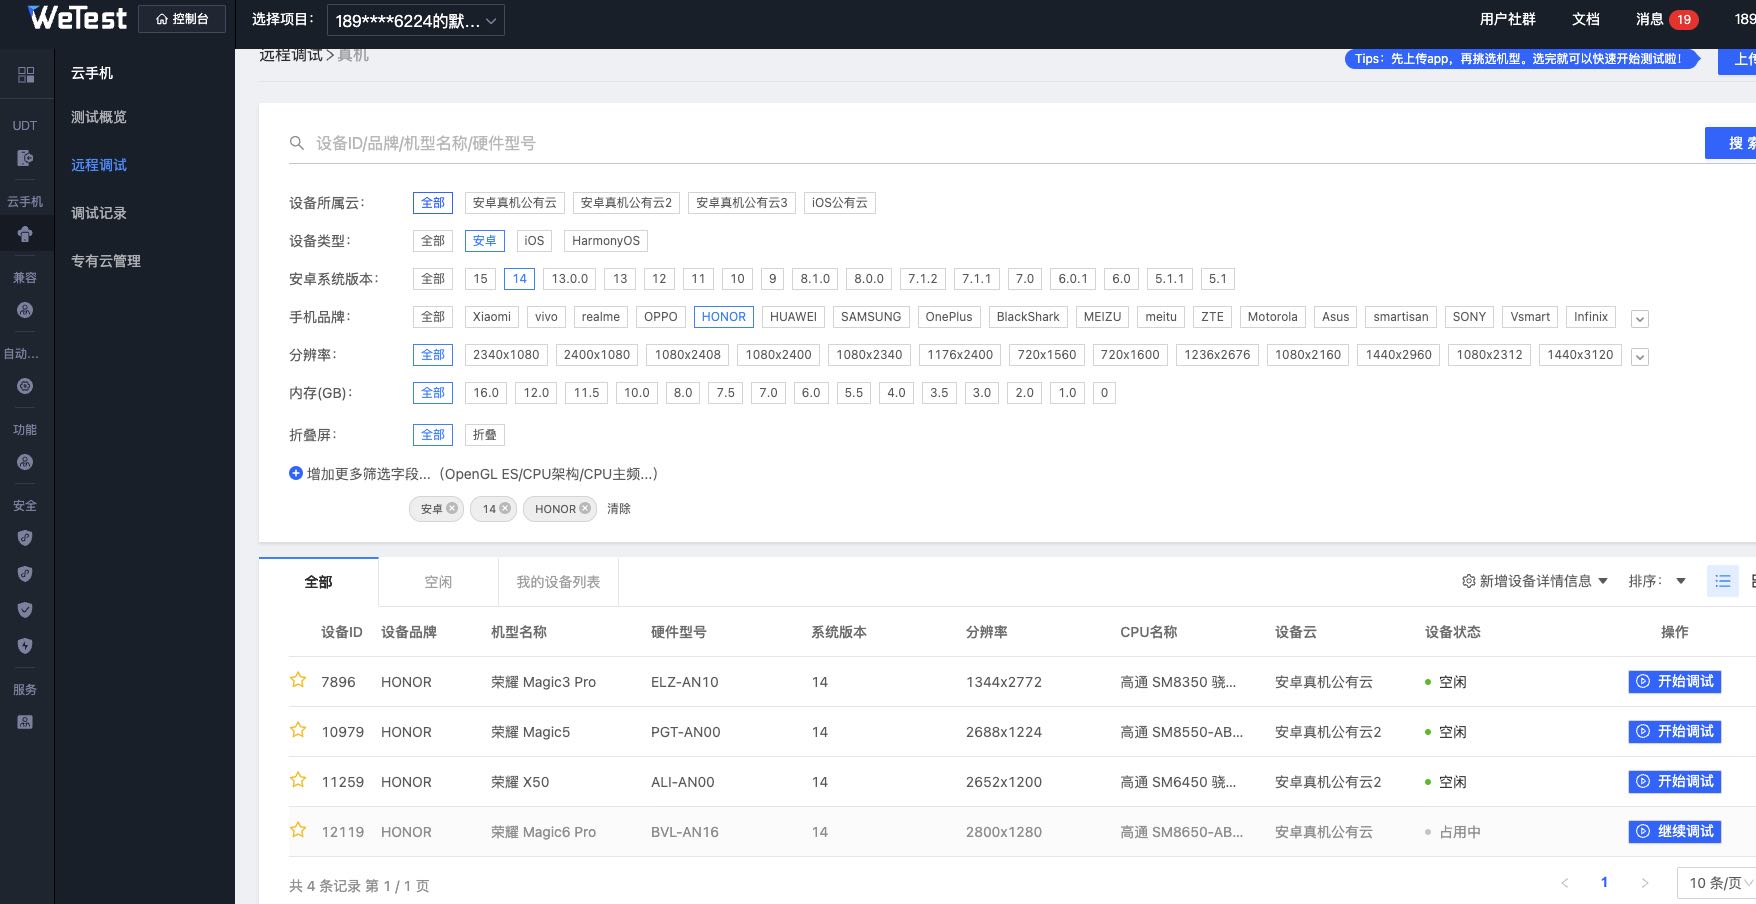Click page number 1
The image size is (1756, 904).
pos(1604,882)
